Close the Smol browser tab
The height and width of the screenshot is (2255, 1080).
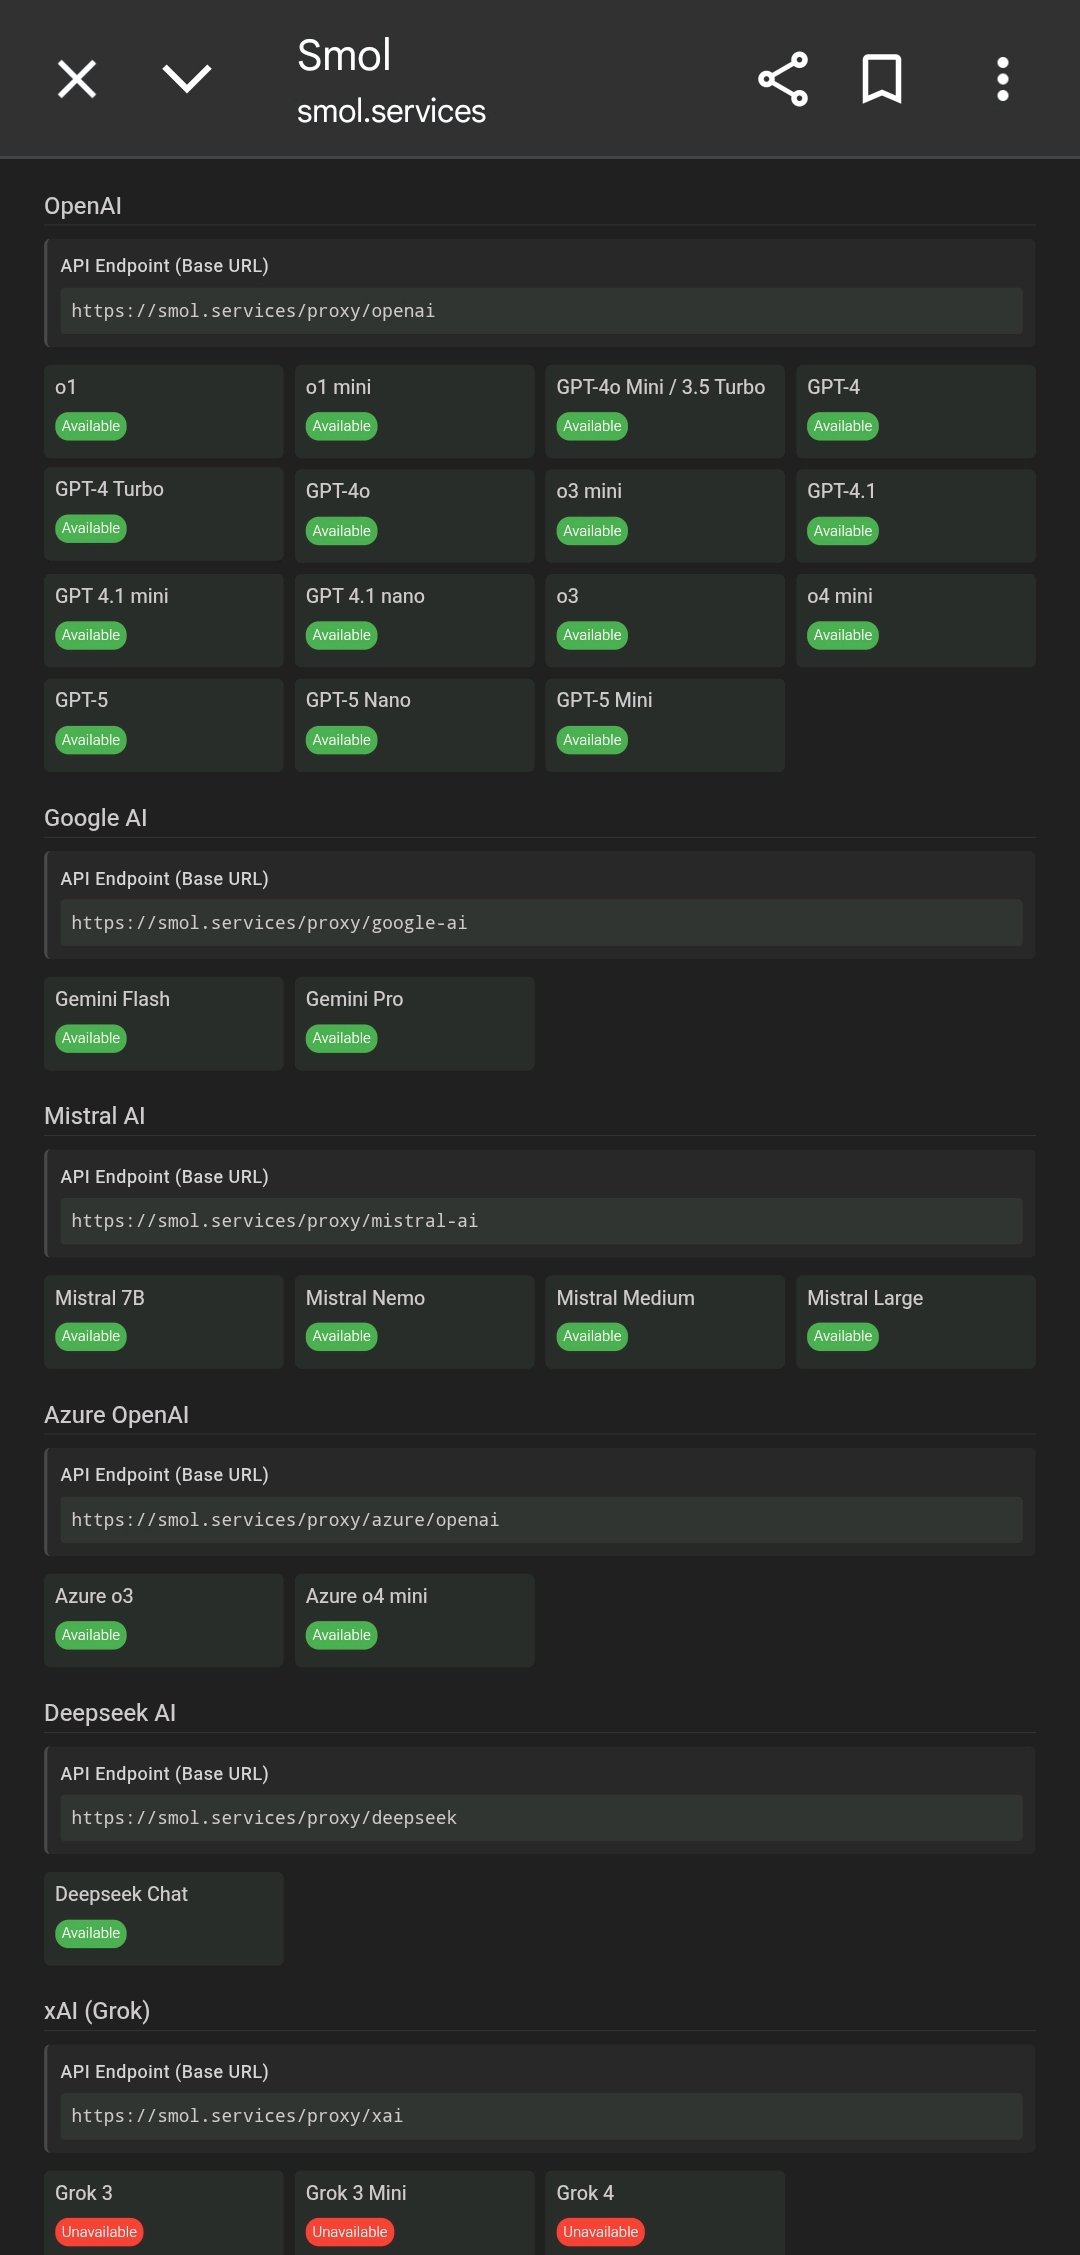(77, 79)
